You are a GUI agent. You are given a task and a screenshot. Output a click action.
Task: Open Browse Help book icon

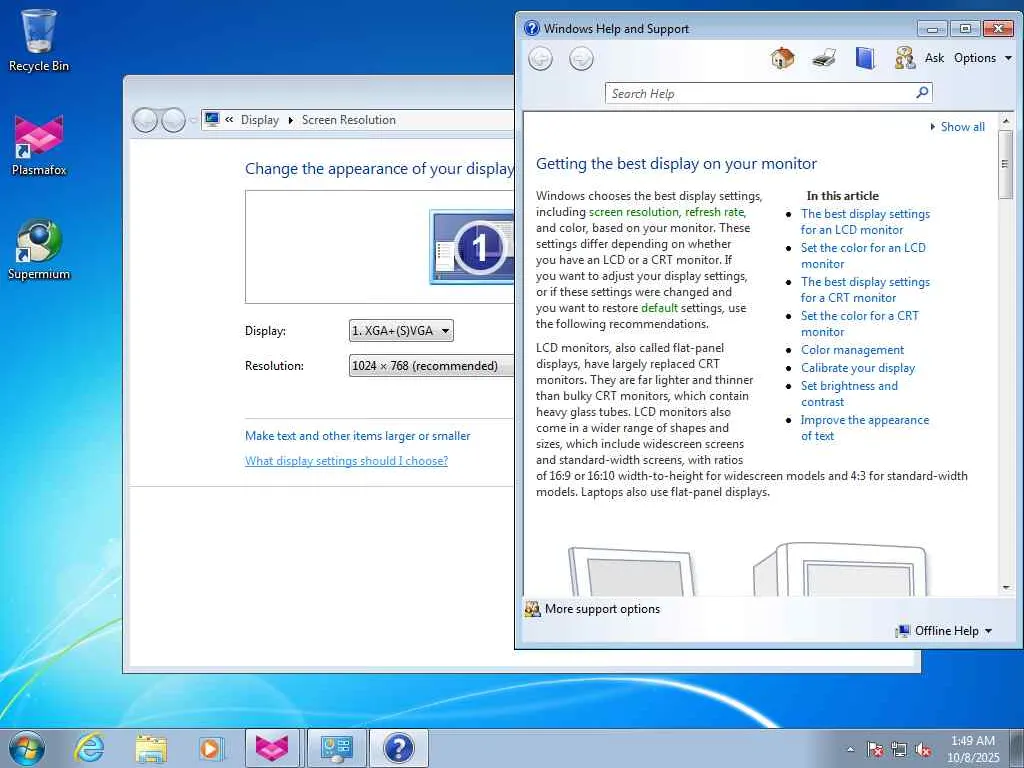click(865, 59)
